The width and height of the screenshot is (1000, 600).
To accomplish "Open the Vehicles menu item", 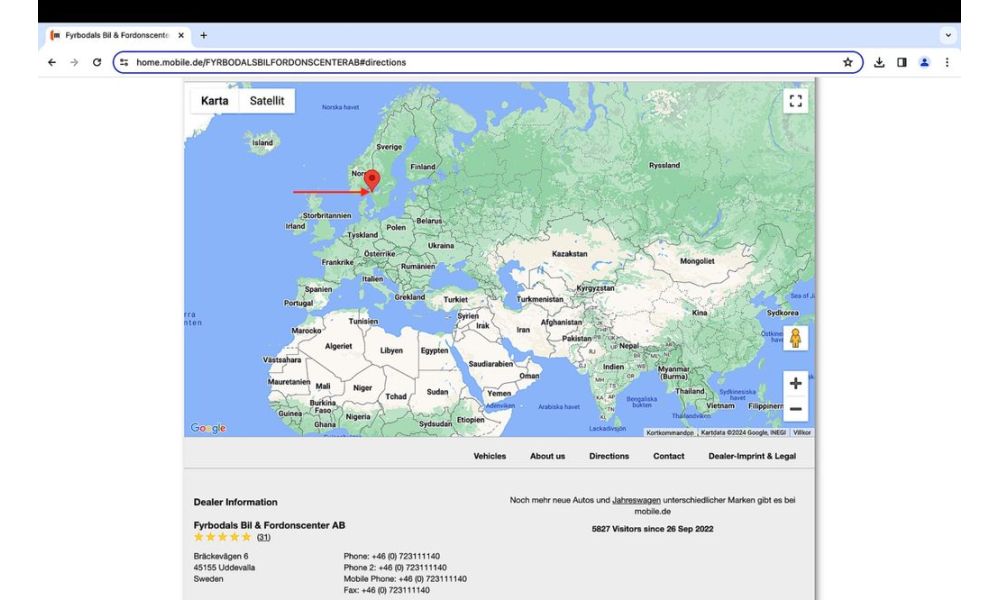I will point(490,456).
